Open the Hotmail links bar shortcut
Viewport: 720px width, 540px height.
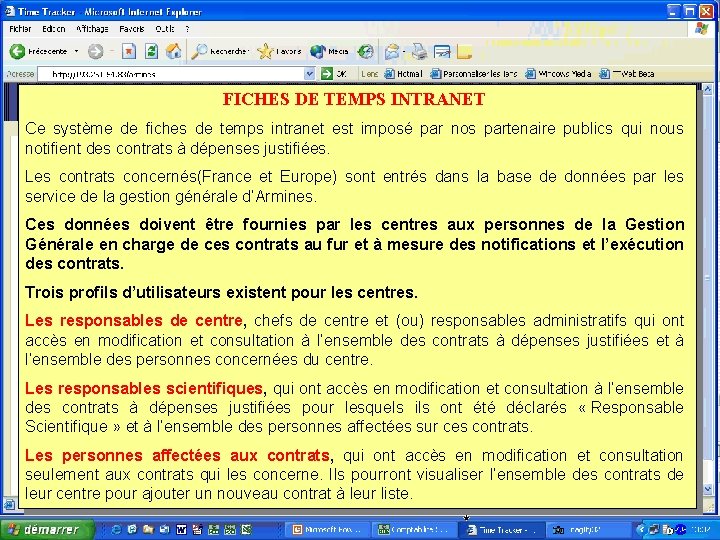[403, 73]
